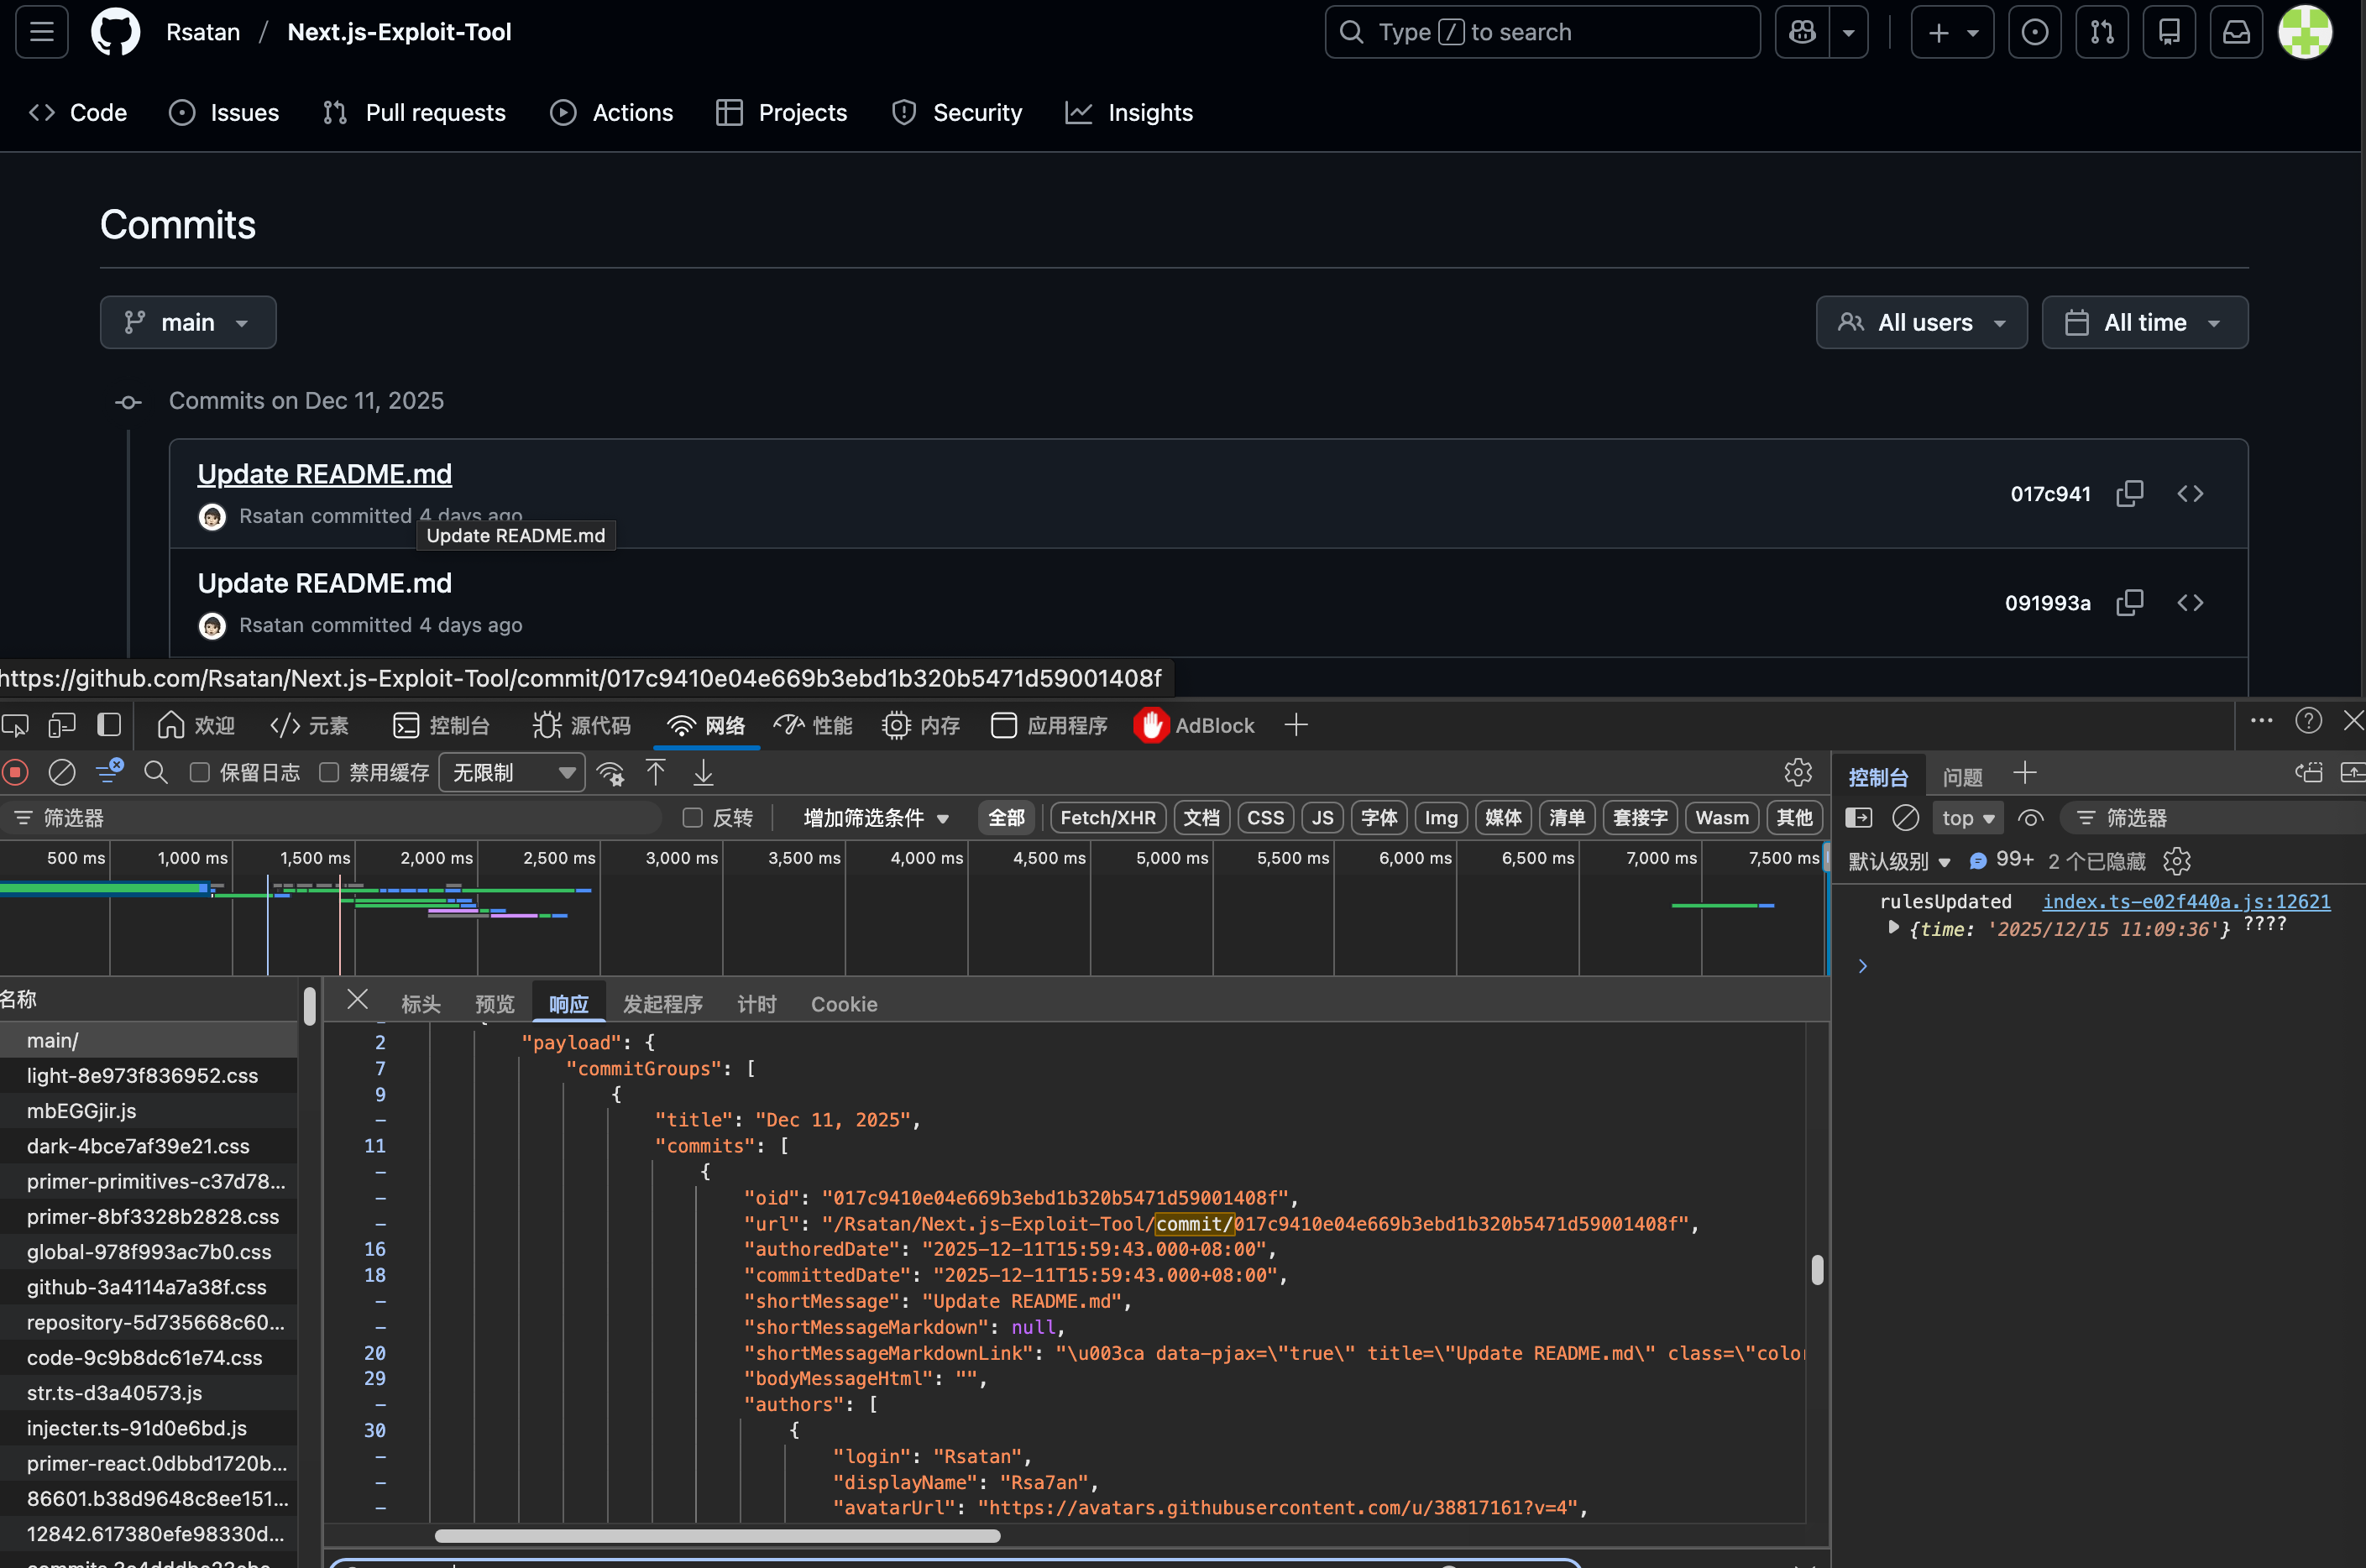
Task: Enable the 禁用缓存 checkbox
Action: (329, 772)
